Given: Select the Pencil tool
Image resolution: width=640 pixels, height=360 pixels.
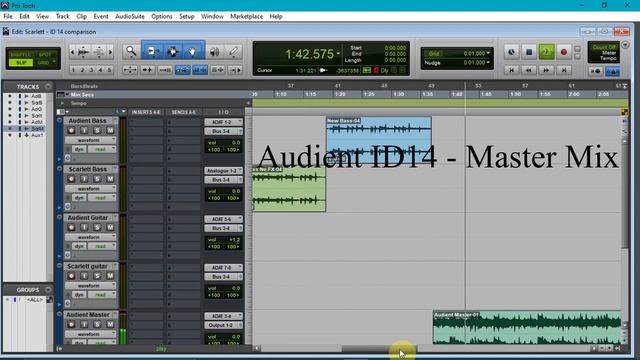Looking at the screenshot, I should pos(233,51).
